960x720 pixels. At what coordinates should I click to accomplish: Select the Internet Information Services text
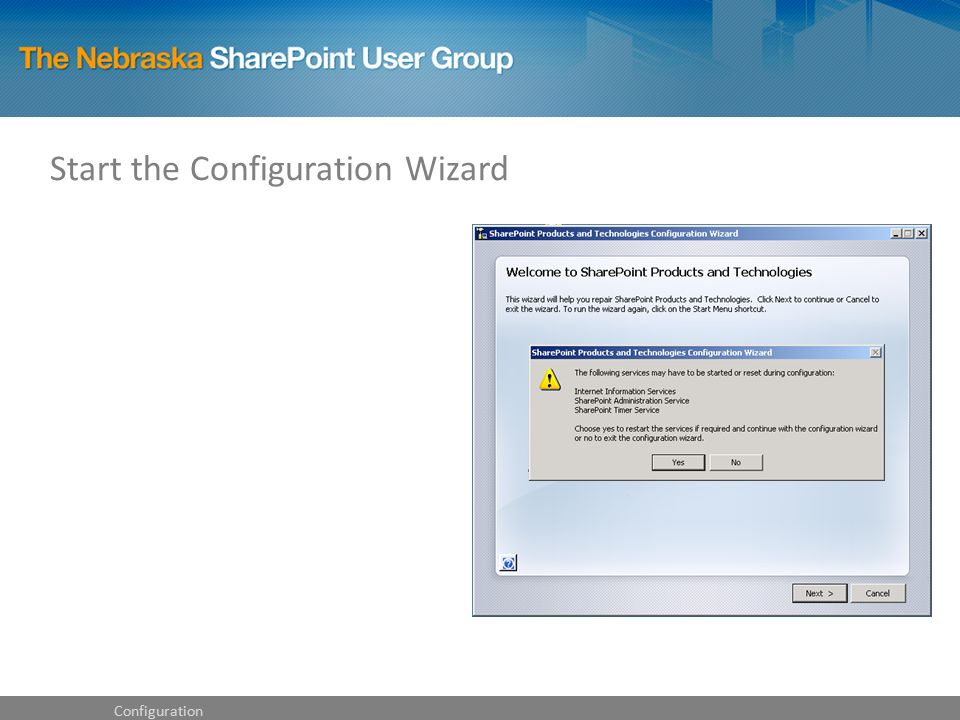pyautogui.click(x=625, y=391)
